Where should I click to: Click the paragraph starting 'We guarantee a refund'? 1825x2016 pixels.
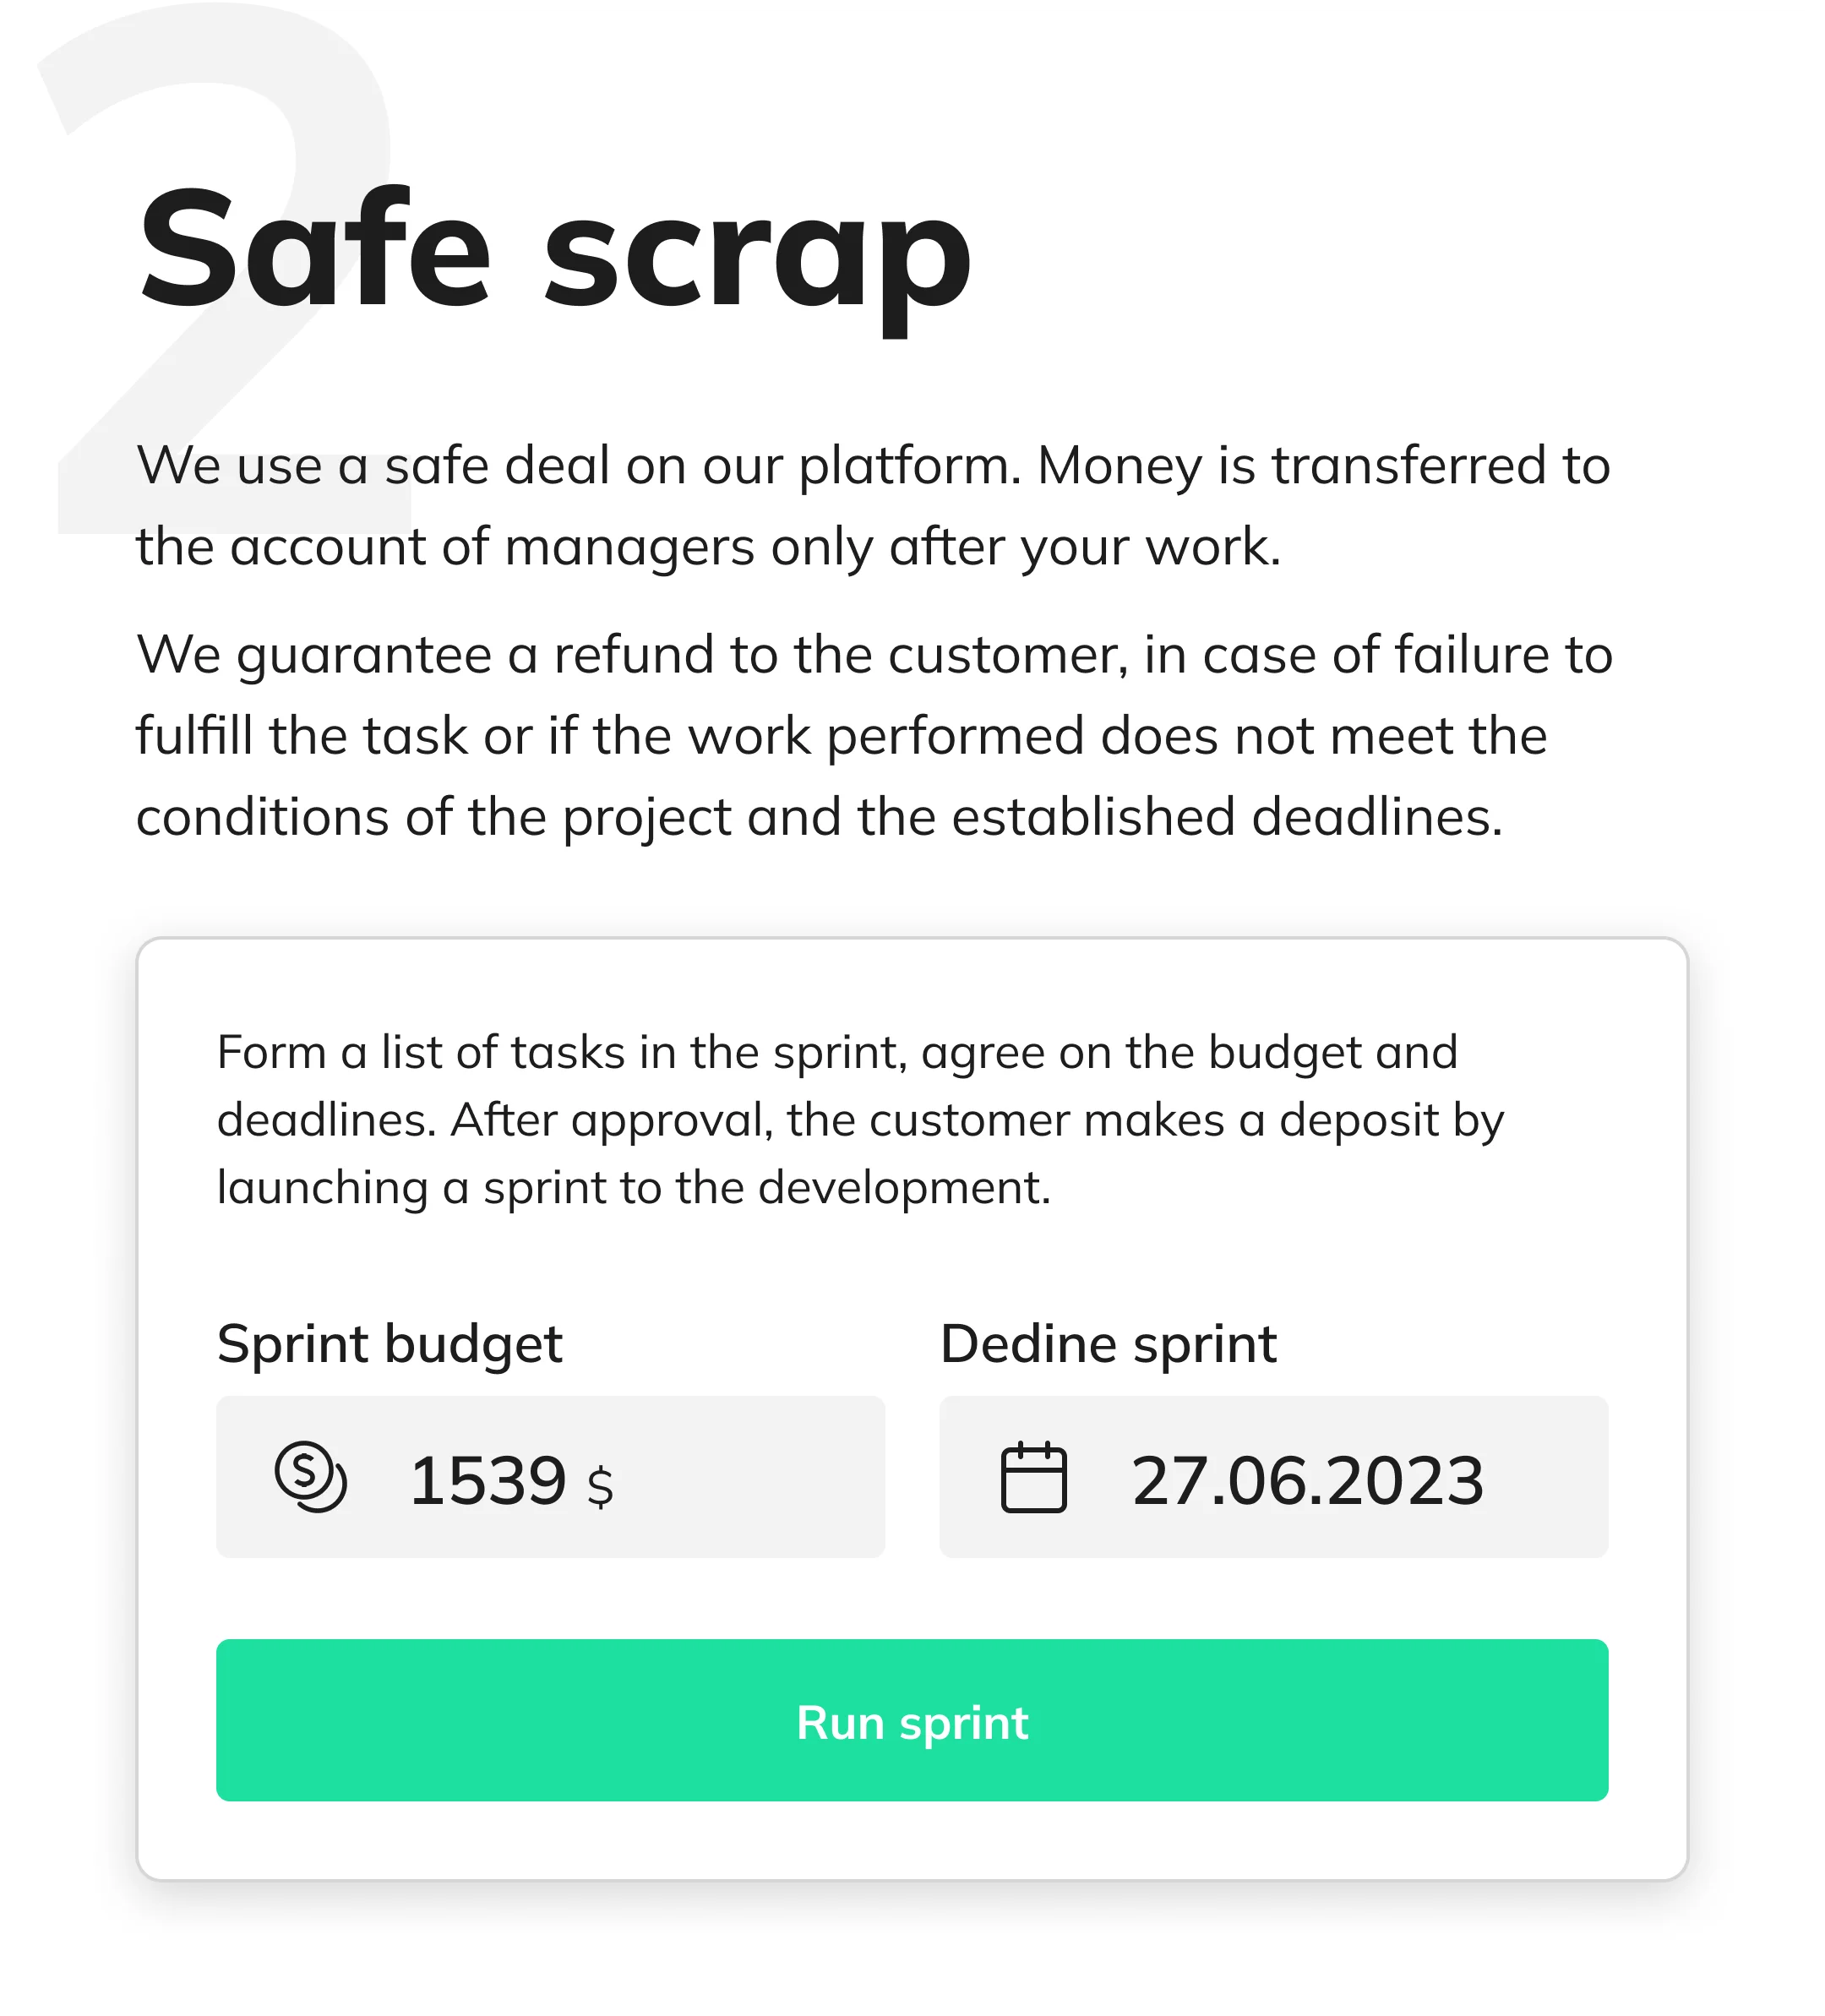point(874,735)
